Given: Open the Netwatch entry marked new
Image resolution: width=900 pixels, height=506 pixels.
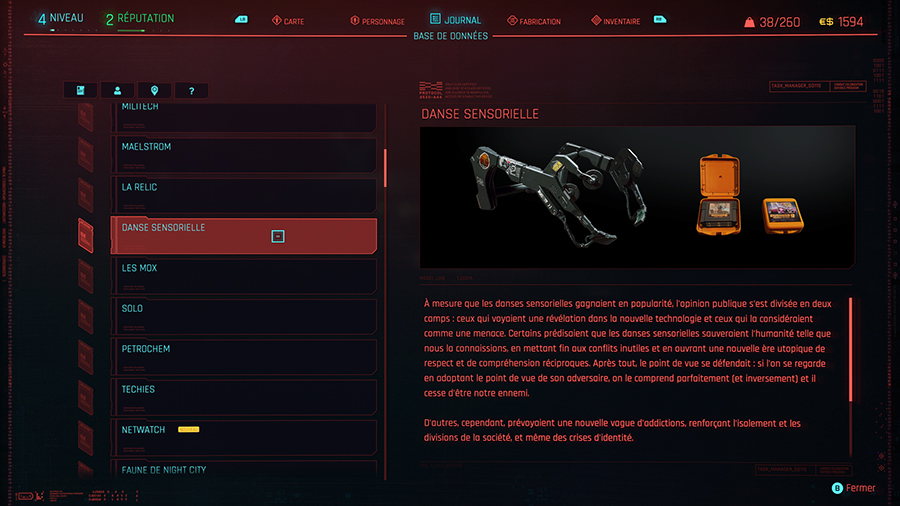Looking at the screenshot, I should coord(244,438).
